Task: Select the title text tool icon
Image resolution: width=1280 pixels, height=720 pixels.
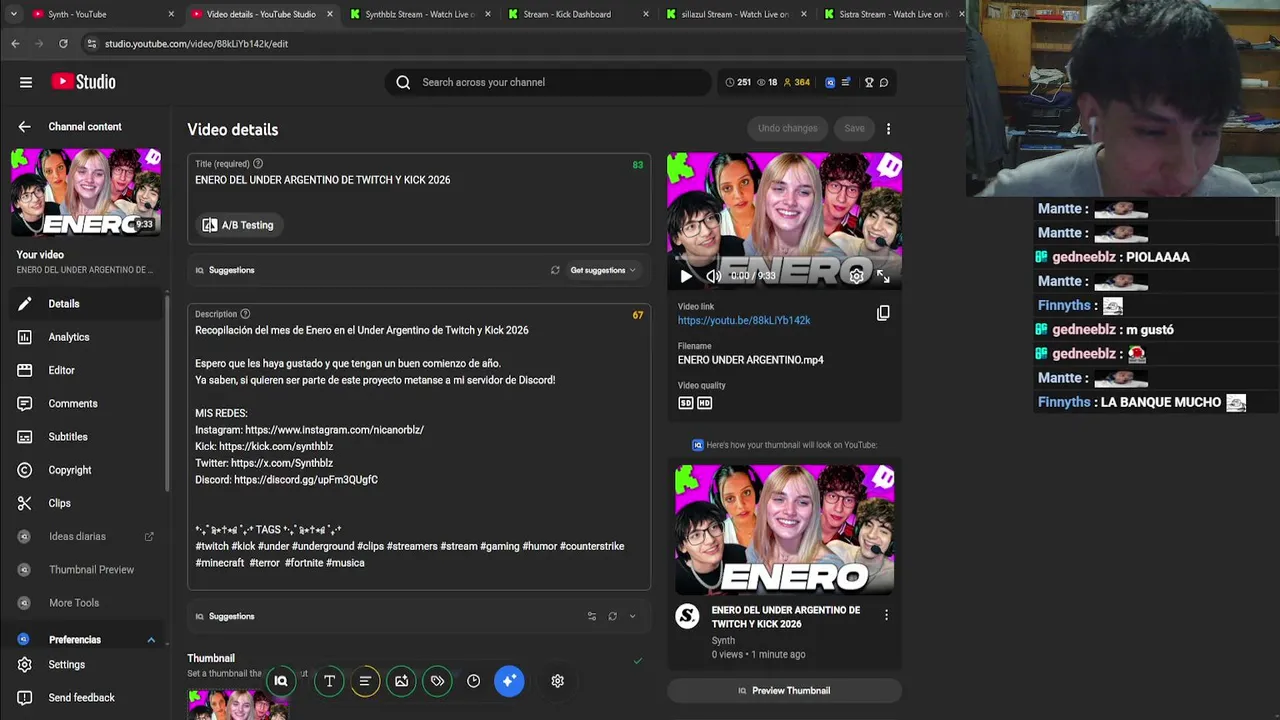Action: [x=329, y=681]
